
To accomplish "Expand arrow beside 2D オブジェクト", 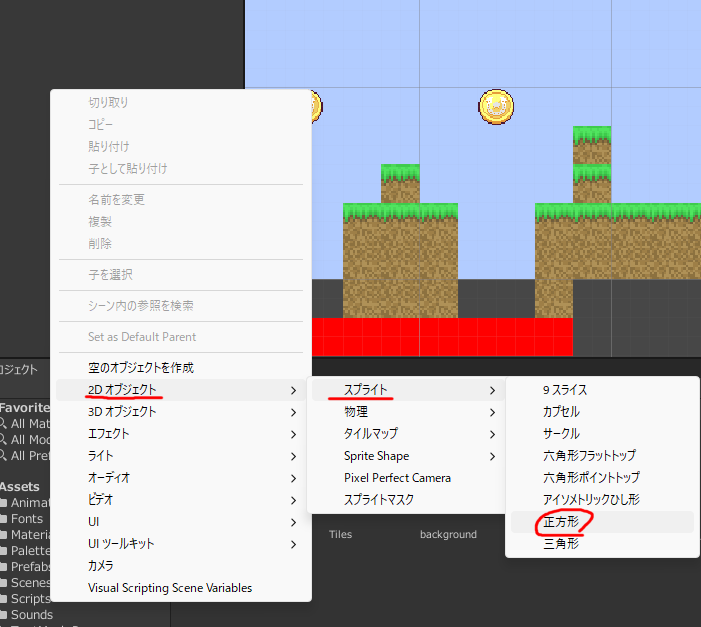I will point(293,390).
